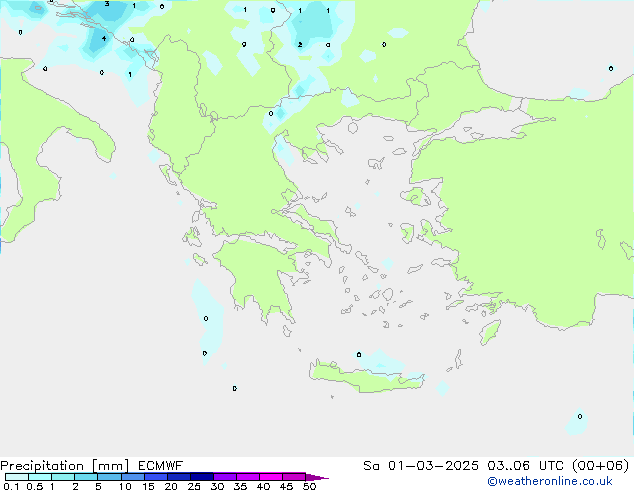Pick the 15–20 mm legend swatch
Viewport: 634px width, 490px height.
156,477
